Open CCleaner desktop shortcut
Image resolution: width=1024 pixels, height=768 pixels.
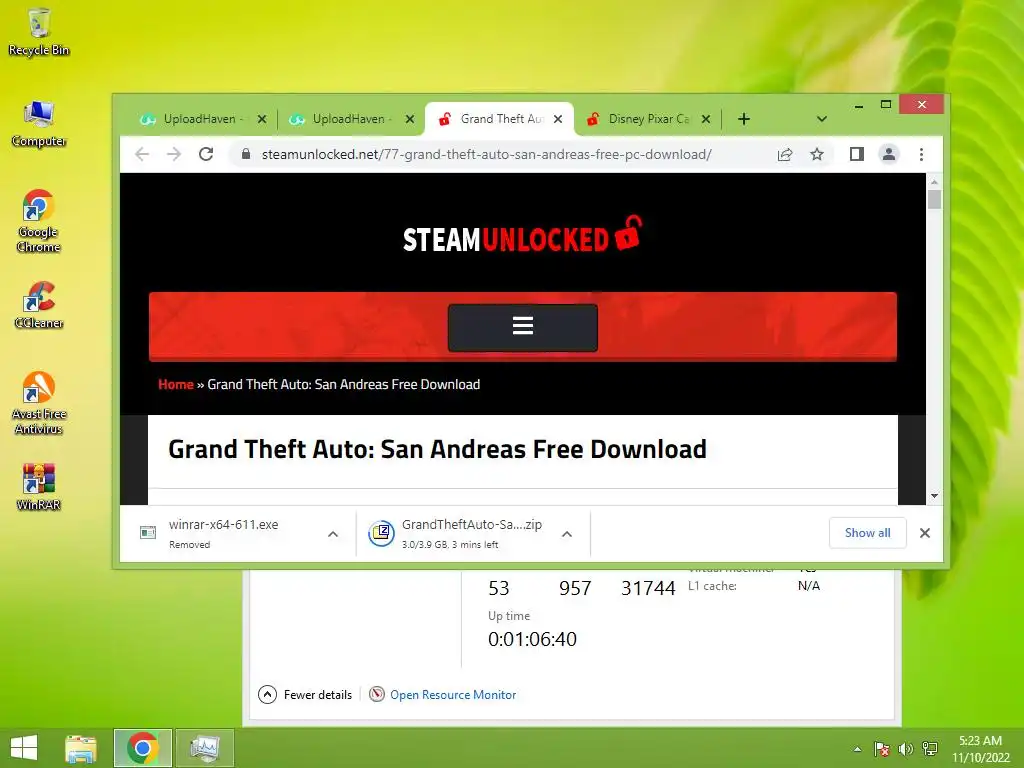[x=39, y=304]
